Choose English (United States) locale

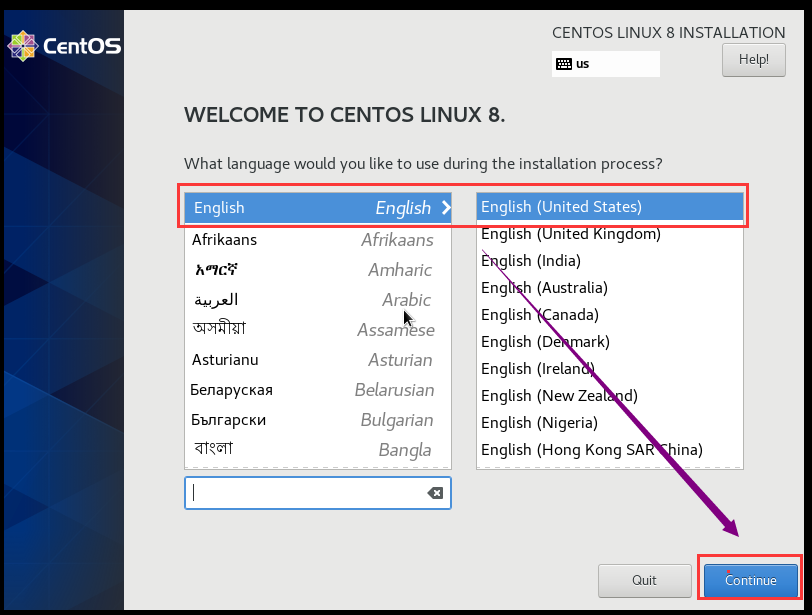(x=610, y=207)
